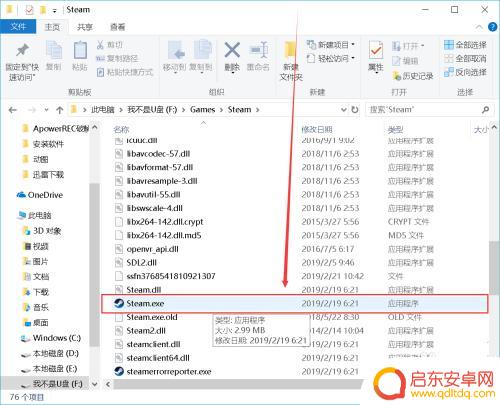
Task: Click the Copy to icon
Action: tap(202, 50)
